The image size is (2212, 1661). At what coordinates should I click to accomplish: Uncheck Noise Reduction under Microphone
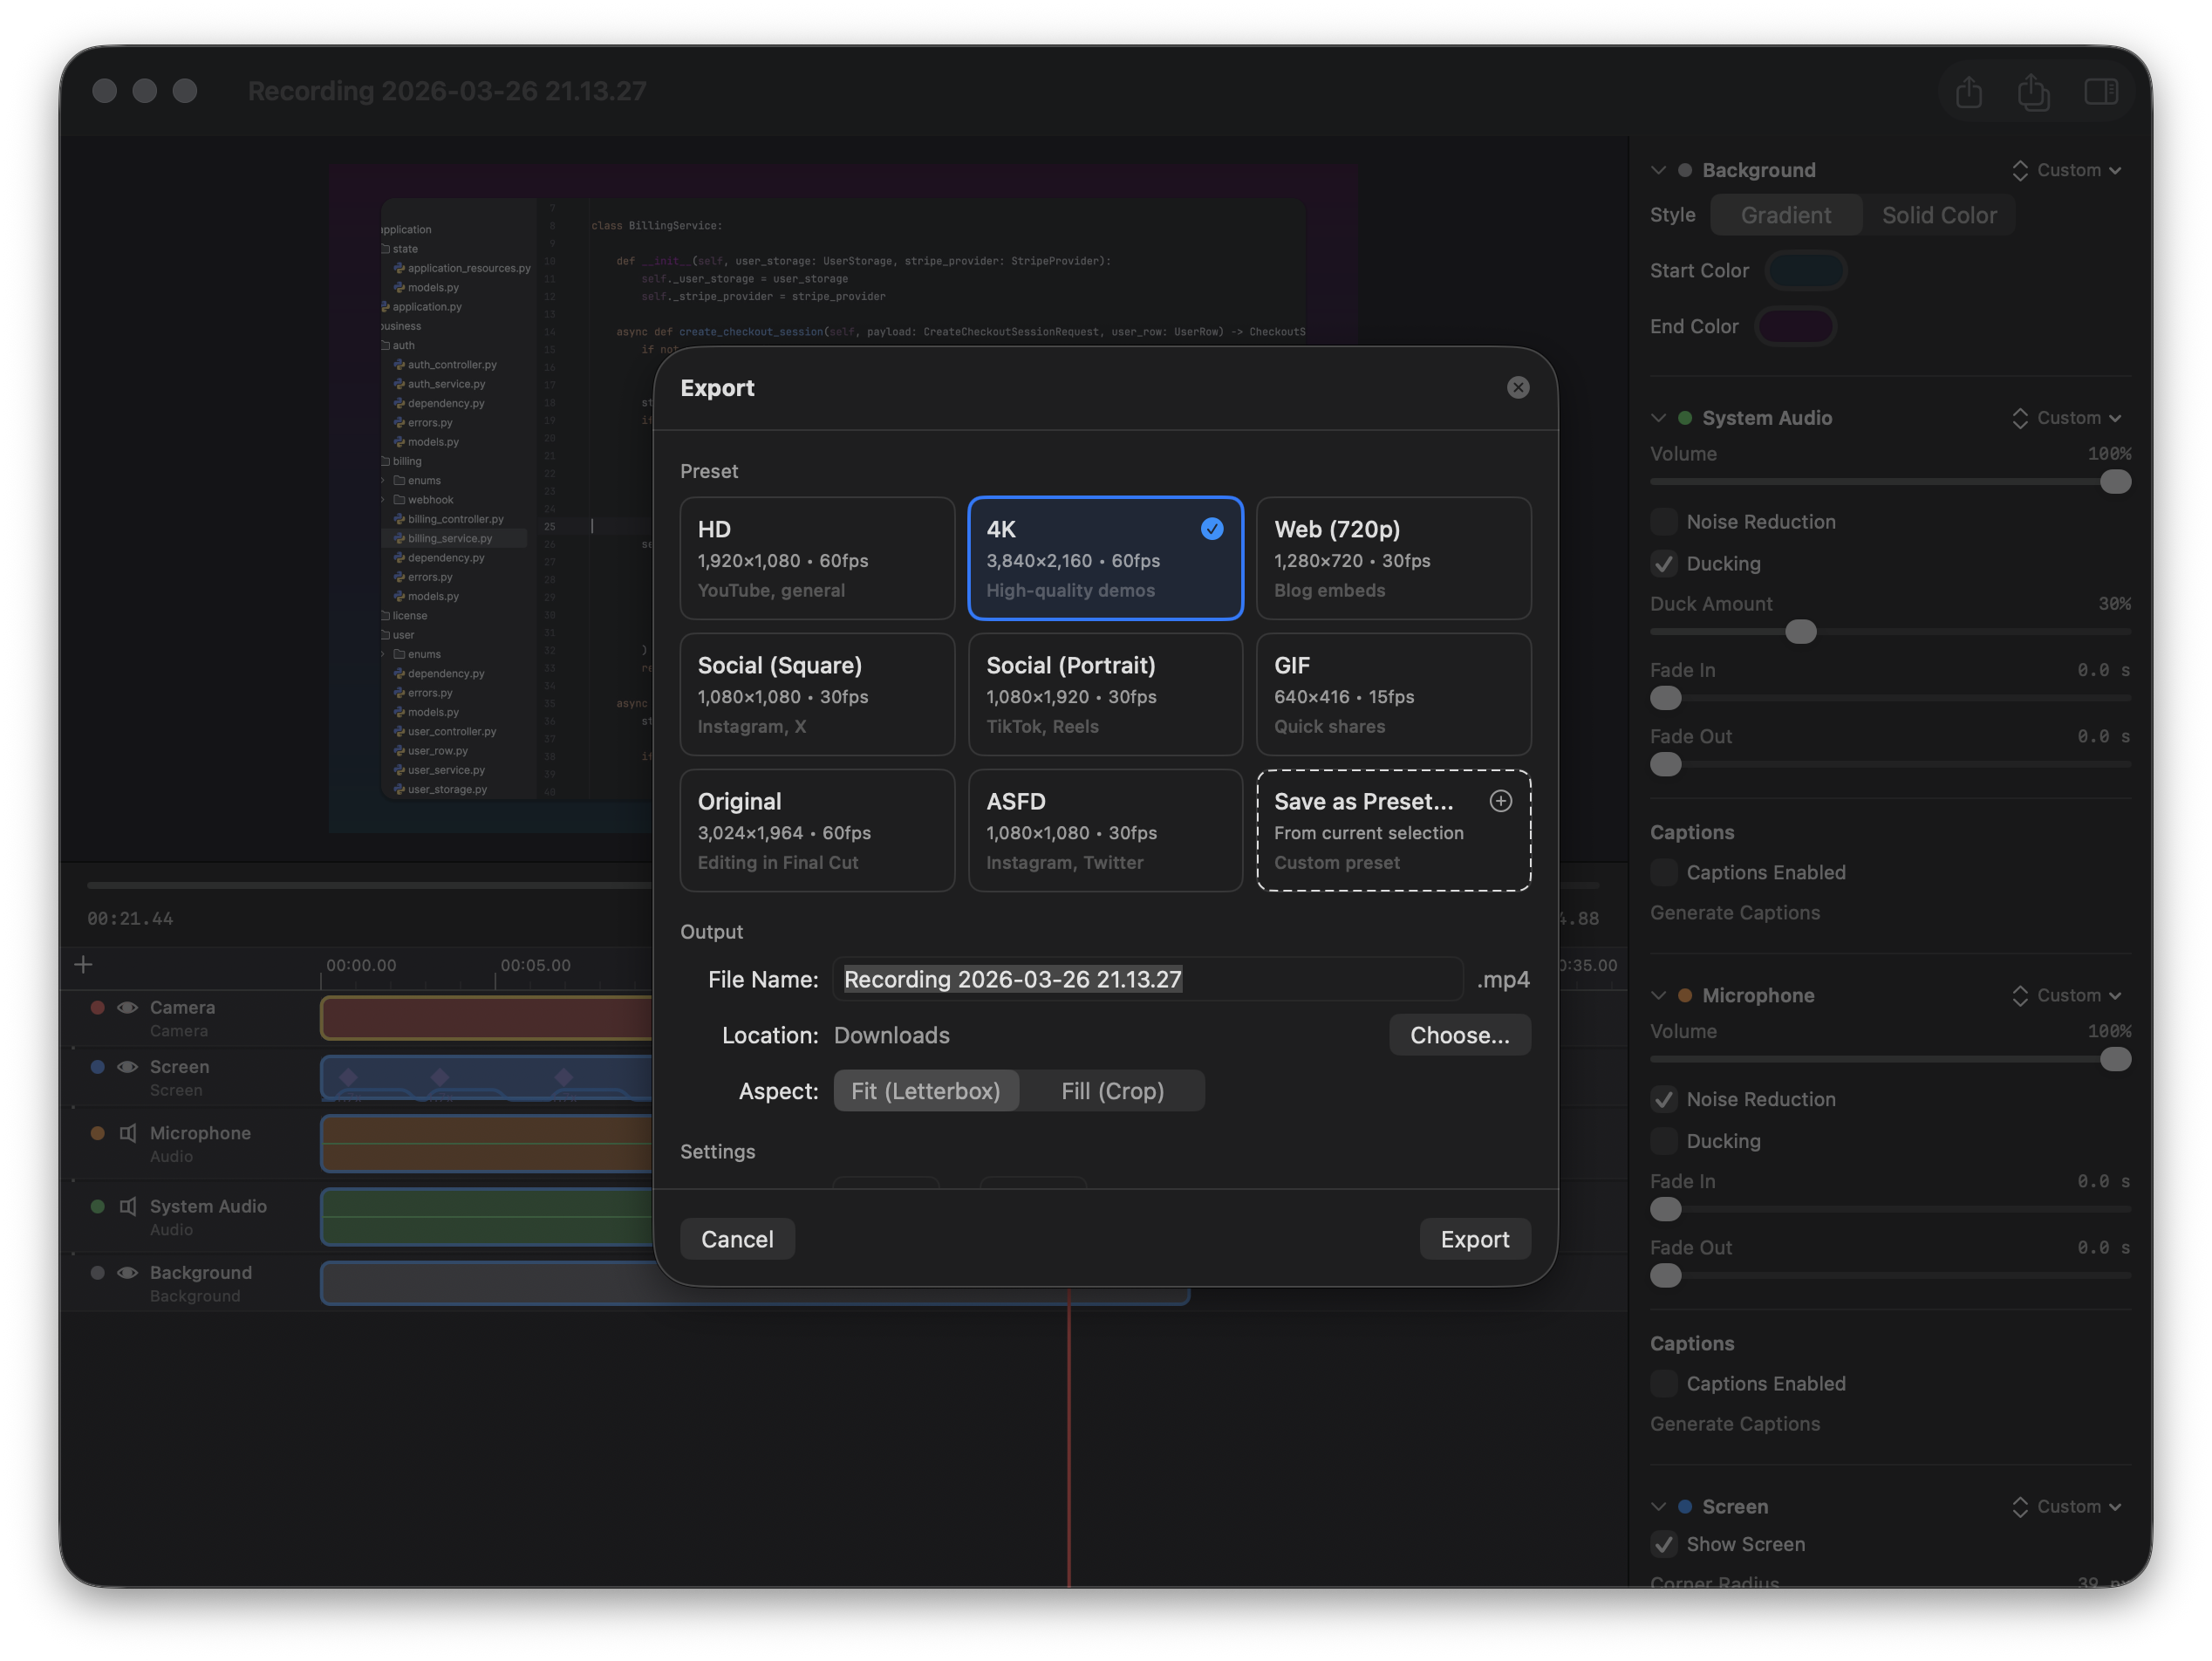point(1664,1099)
